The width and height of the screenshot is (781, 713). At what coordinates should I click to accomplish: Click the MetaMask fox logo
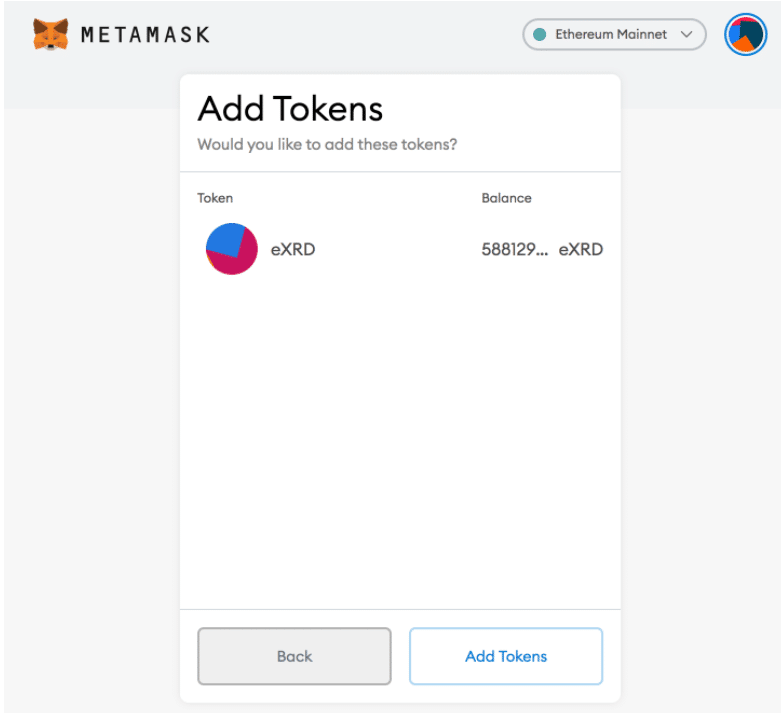coord(50,34)
